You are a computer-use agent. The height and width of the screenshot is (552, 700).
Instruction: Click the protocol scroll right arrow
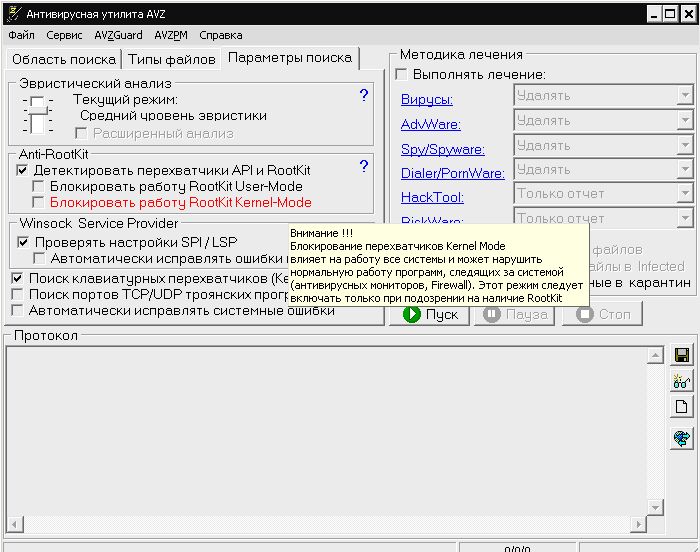638,524
